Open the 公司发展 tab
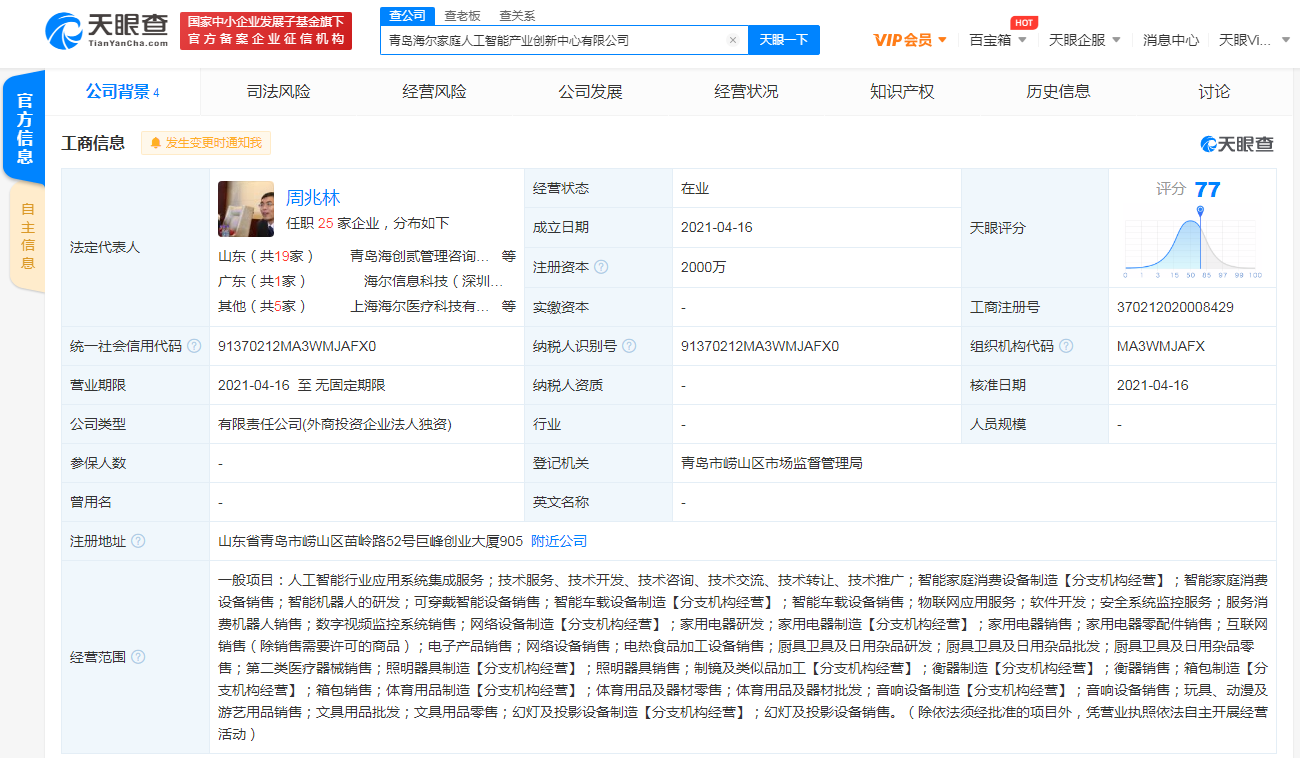This screenshot has width=1300, height=758. tap(591, 92)
